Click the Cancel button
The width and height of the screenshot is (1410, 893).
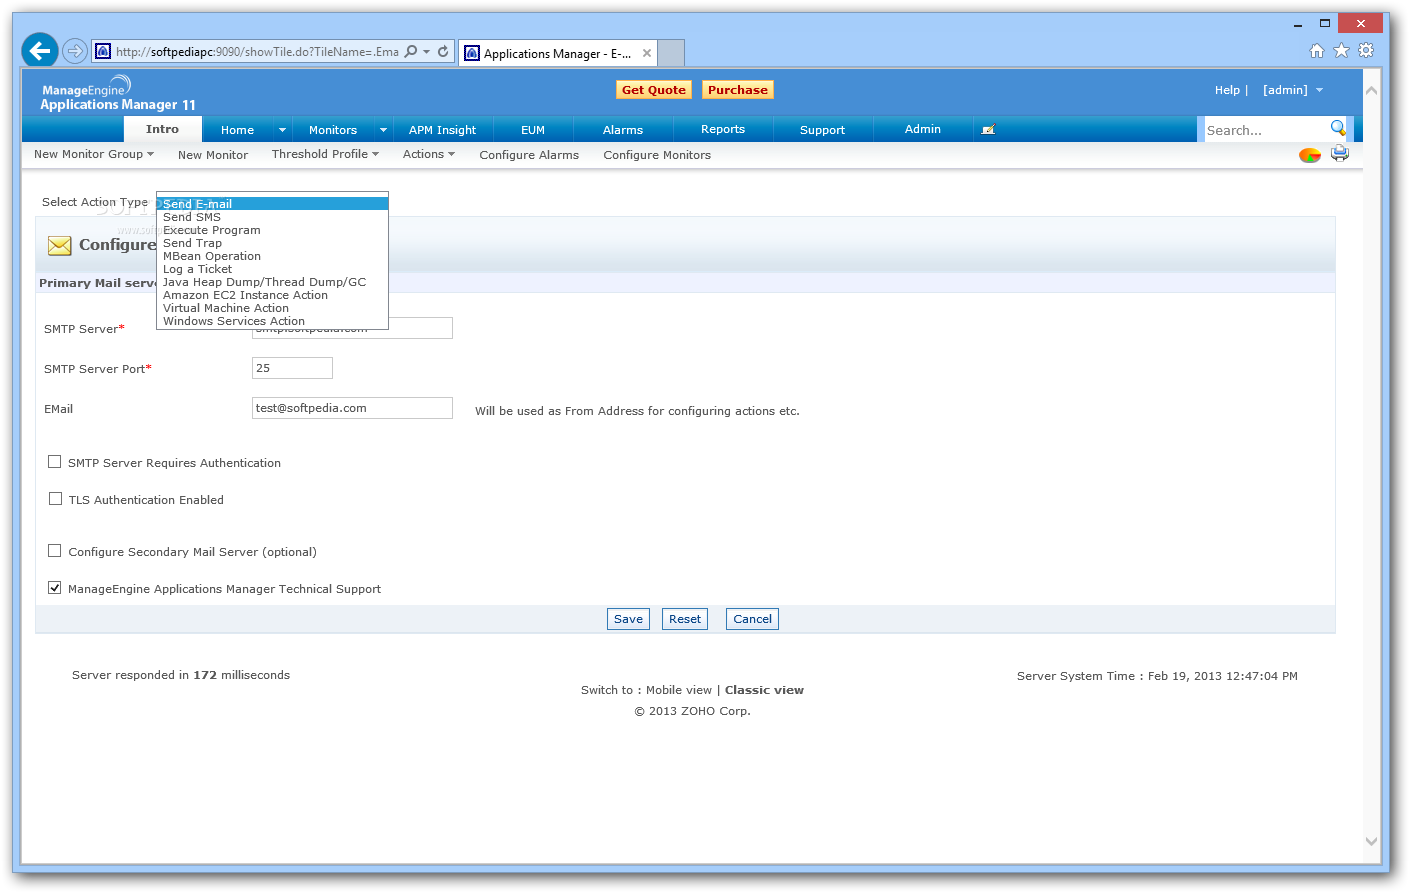click(x=753, y=619)
